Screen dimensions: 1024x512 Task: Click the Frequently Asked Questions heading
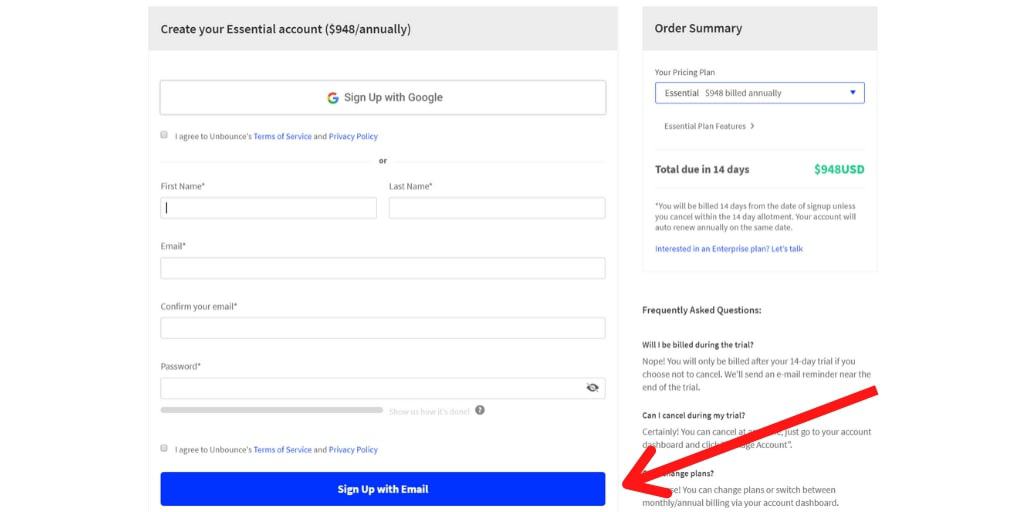pos(701,310)
